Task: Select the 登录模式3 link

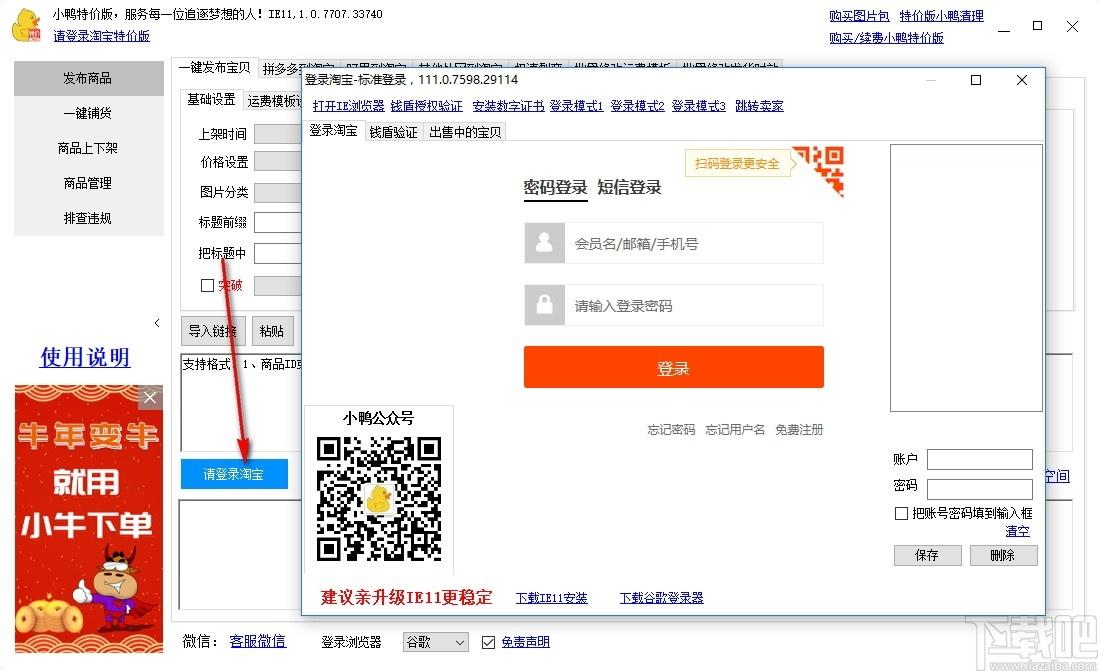Action: (x=699, y=106)
